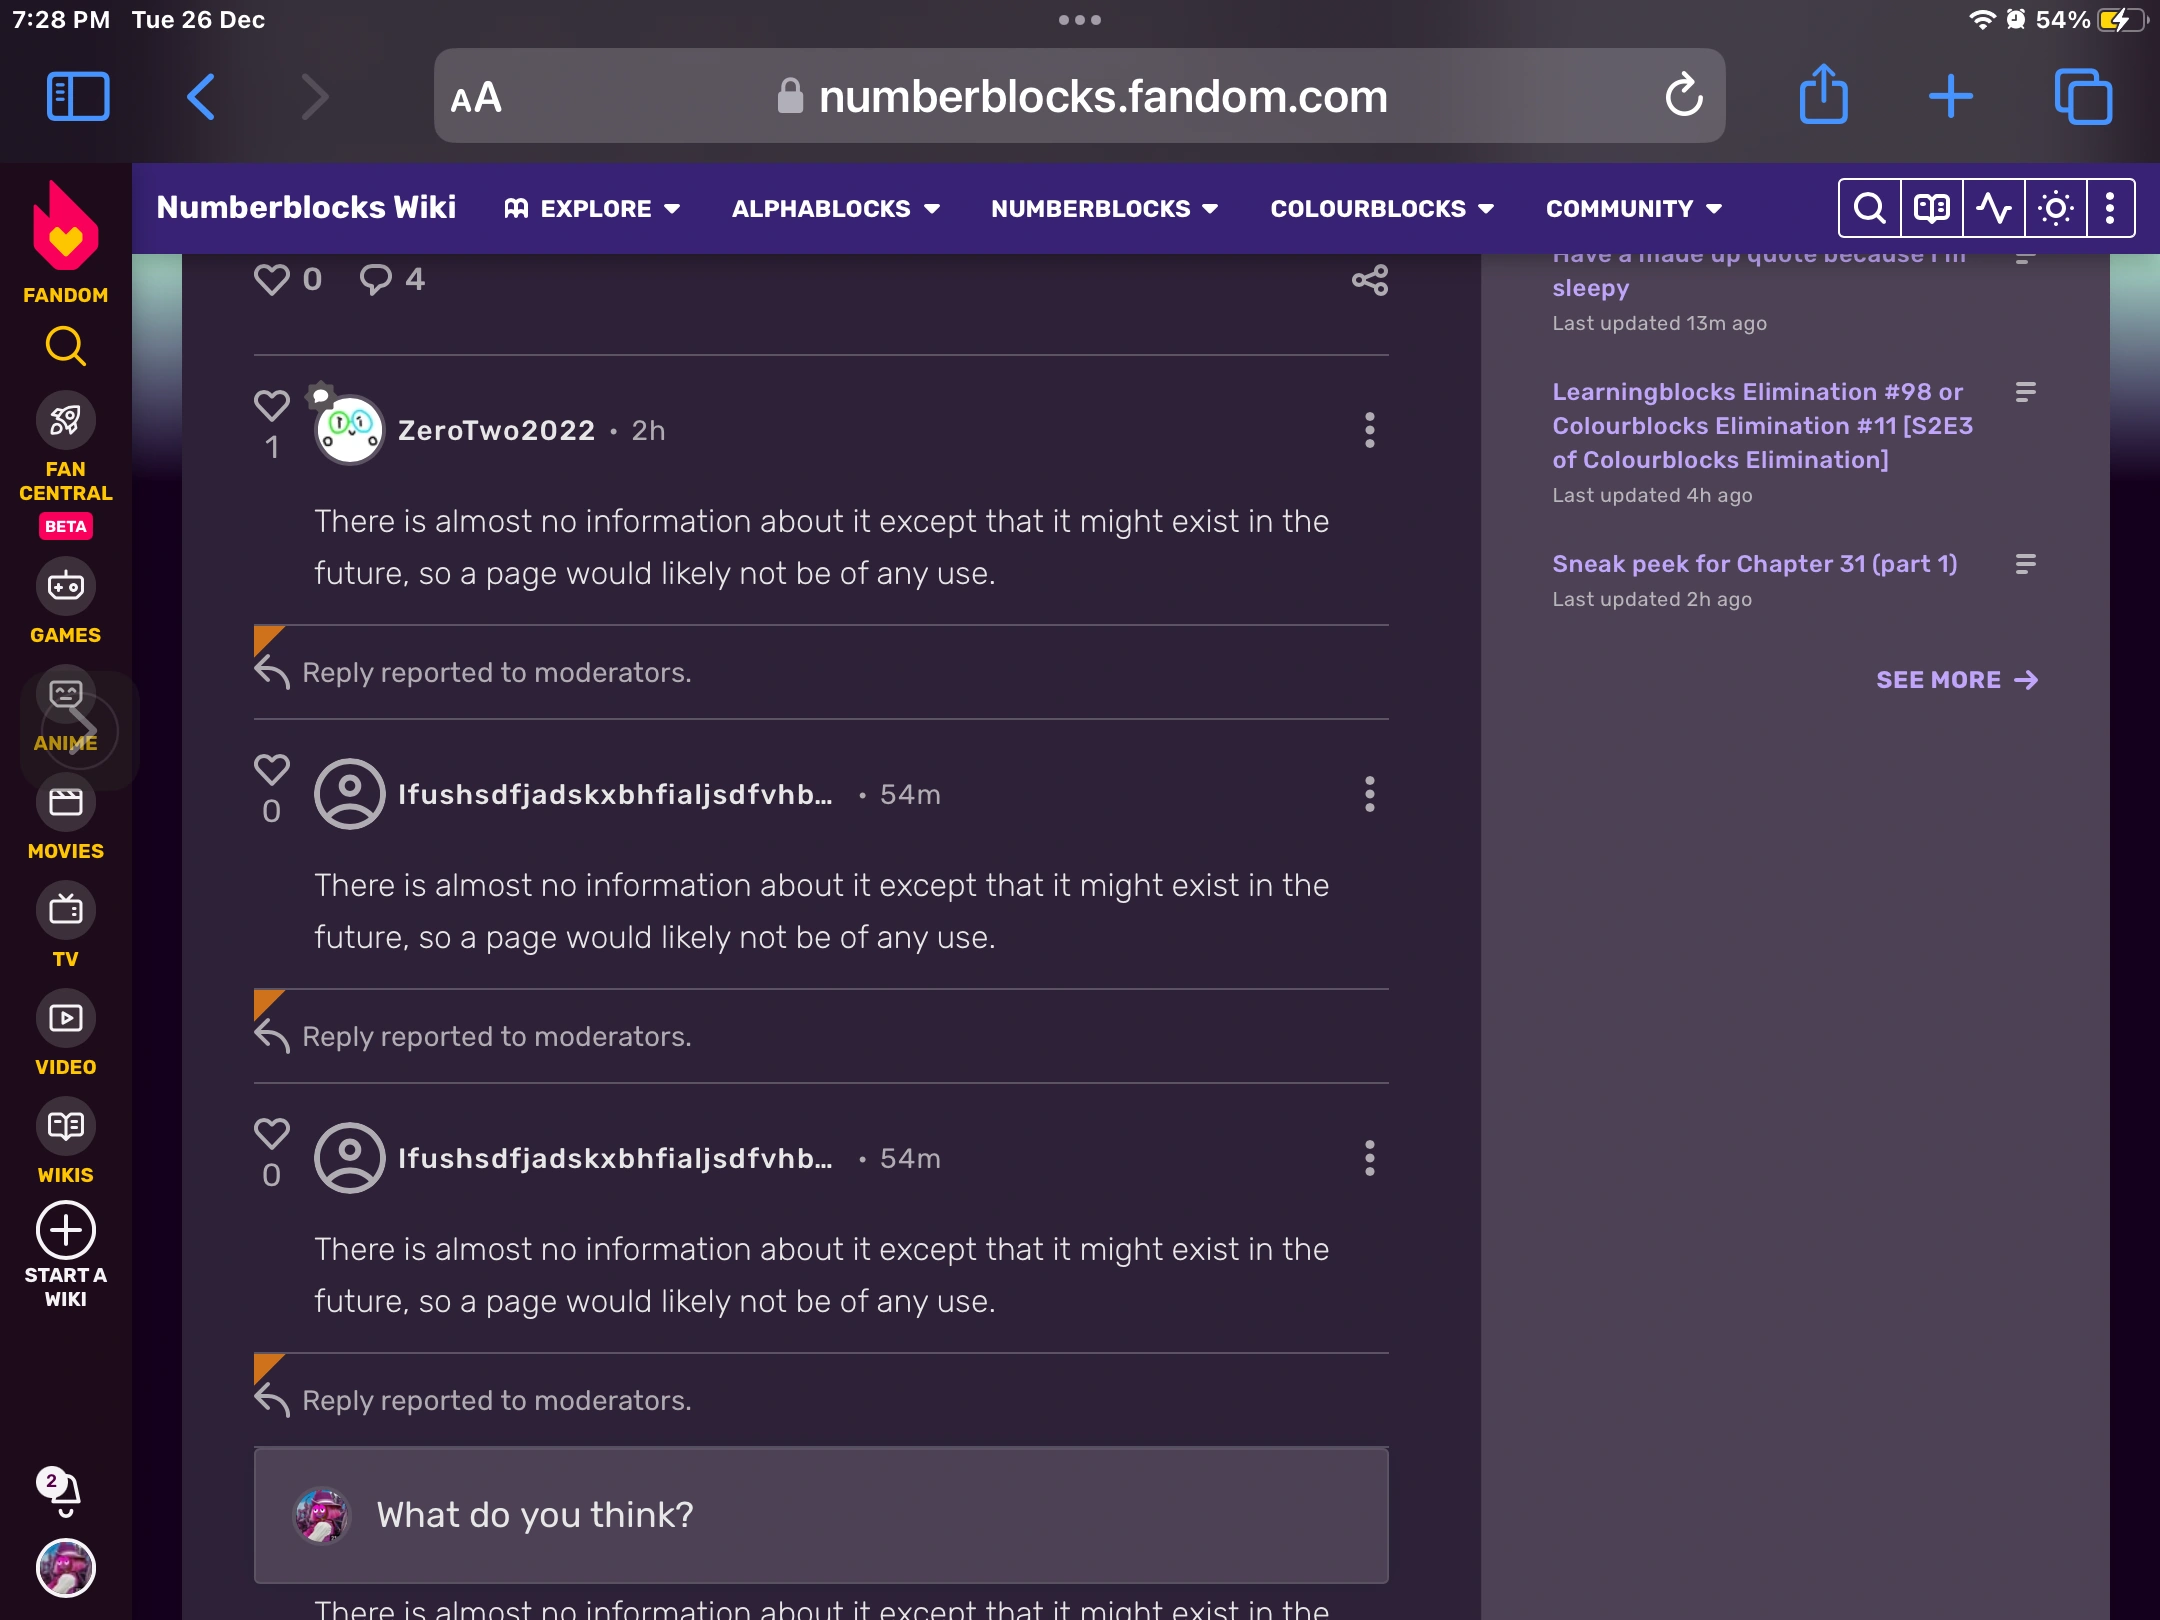Click the Fandom sidebar search icon

[65, 346]
